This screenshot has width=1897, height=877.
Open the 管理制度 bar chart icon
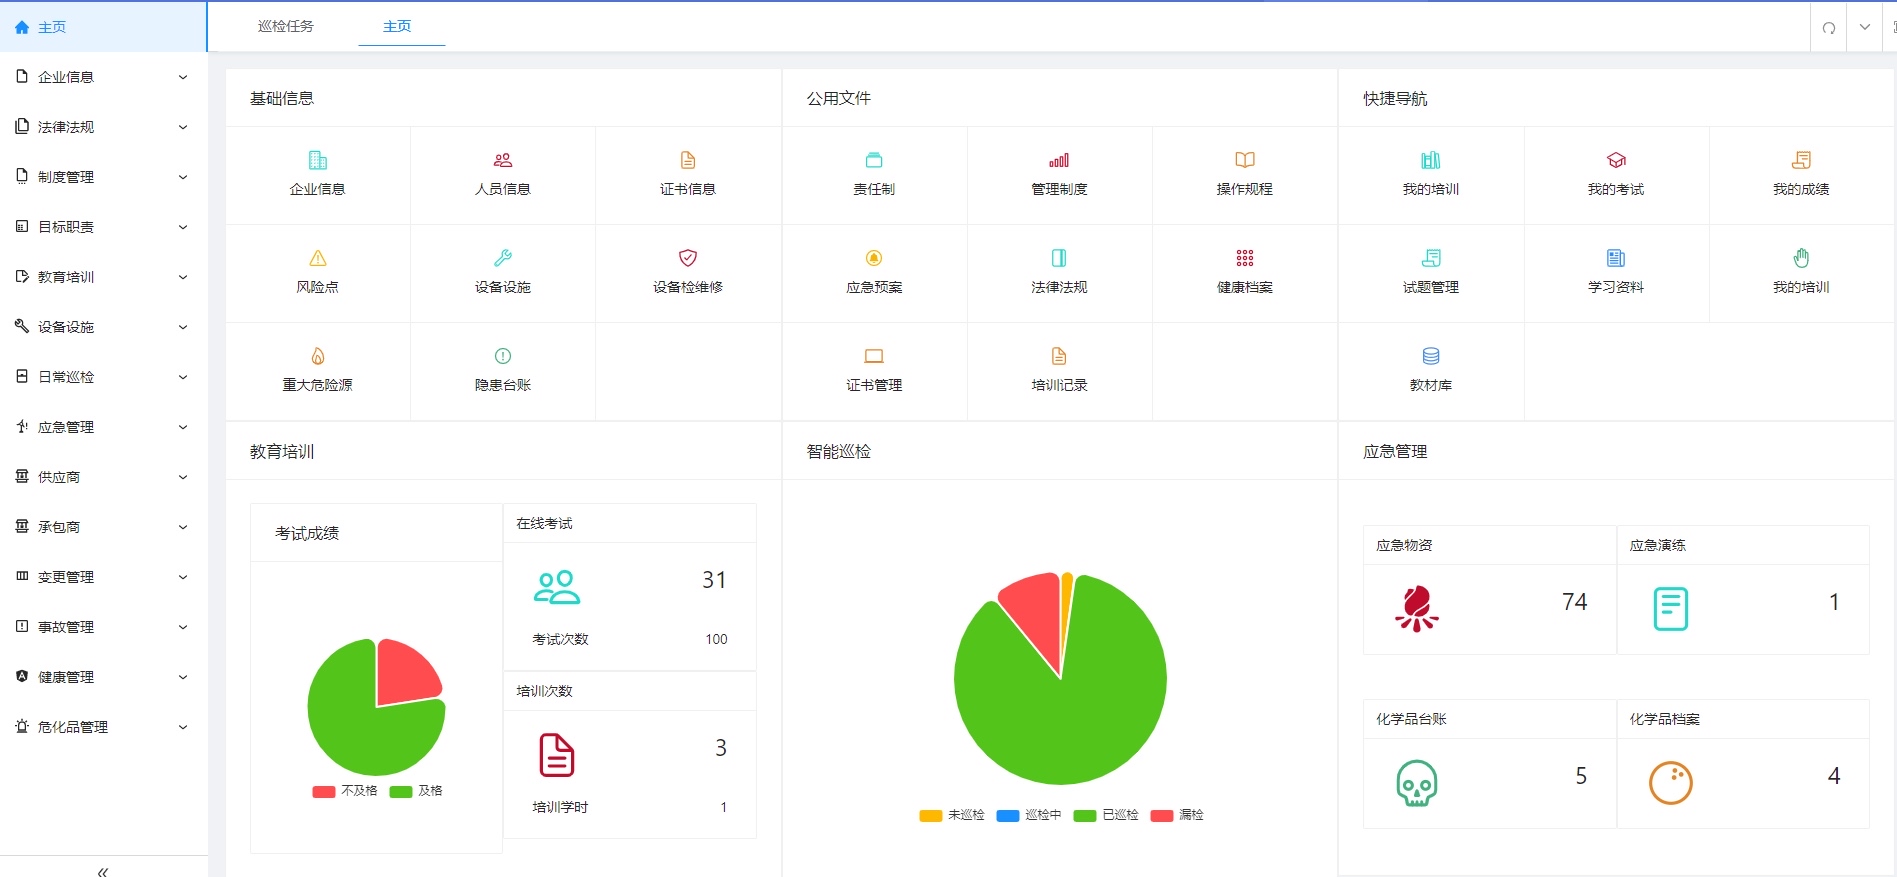[1059, 160]
